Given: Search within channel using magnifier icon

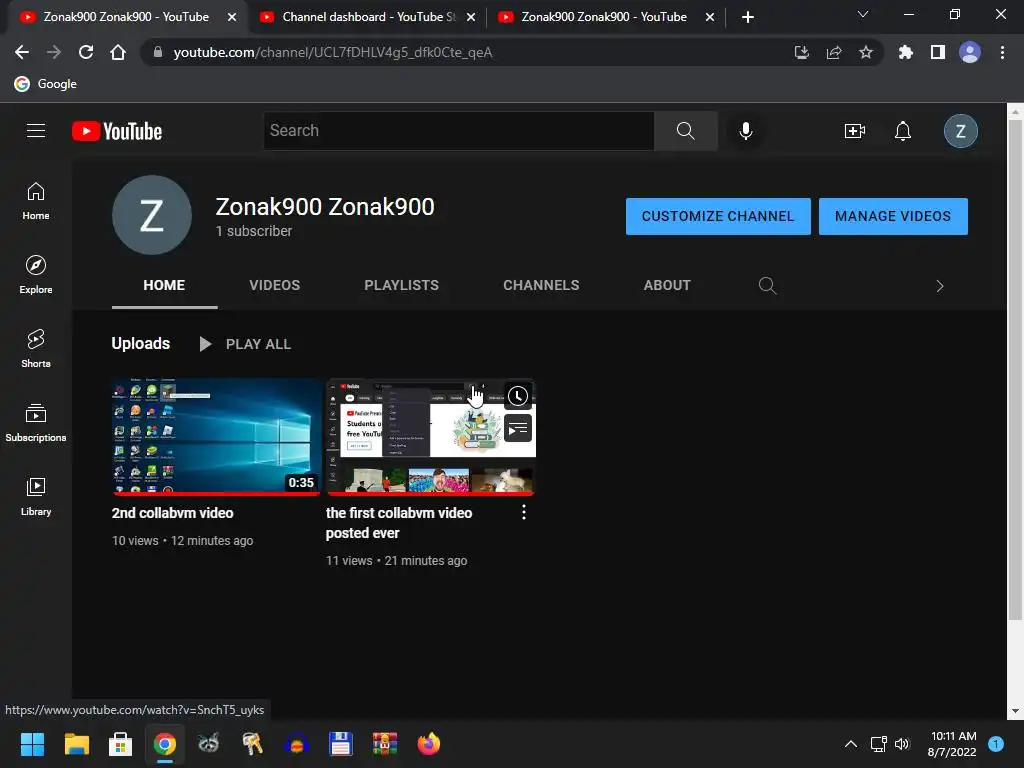Looking at the screenshot, I should 767,285.
